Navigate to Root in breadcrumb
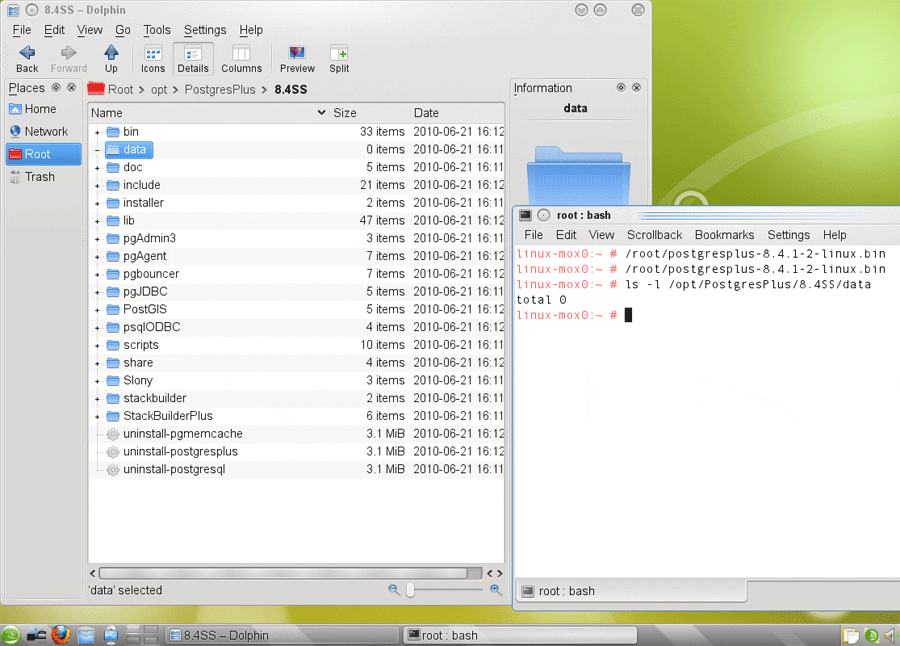This screenshot has width=900, height=646. coord(121,90)
